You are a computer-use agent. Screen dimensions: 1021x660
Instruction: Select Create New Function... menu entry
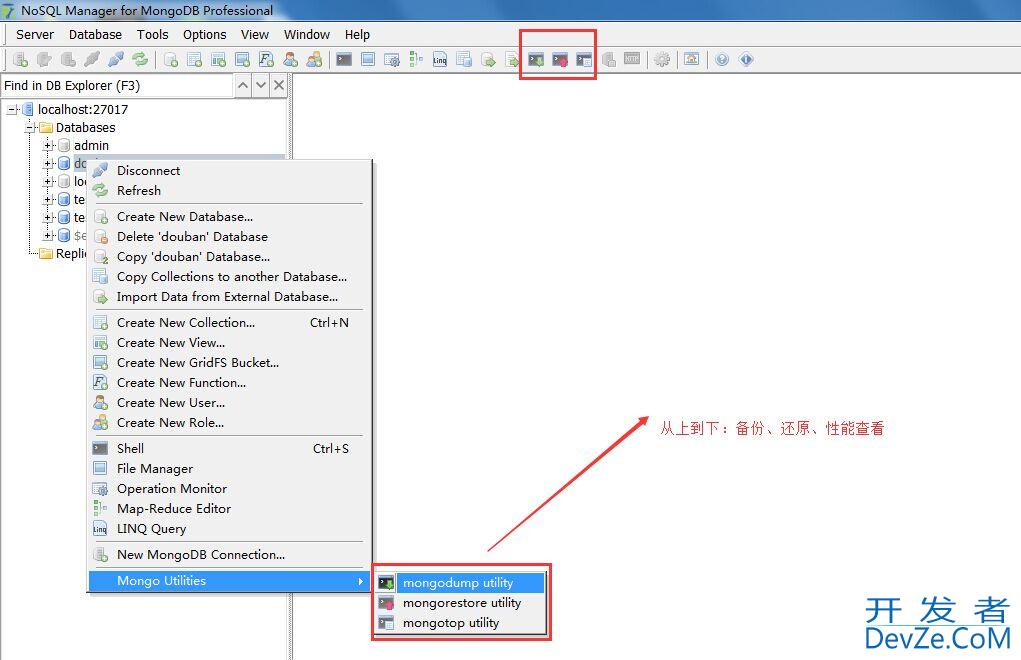pyautogui.click(x=230, y=383)
